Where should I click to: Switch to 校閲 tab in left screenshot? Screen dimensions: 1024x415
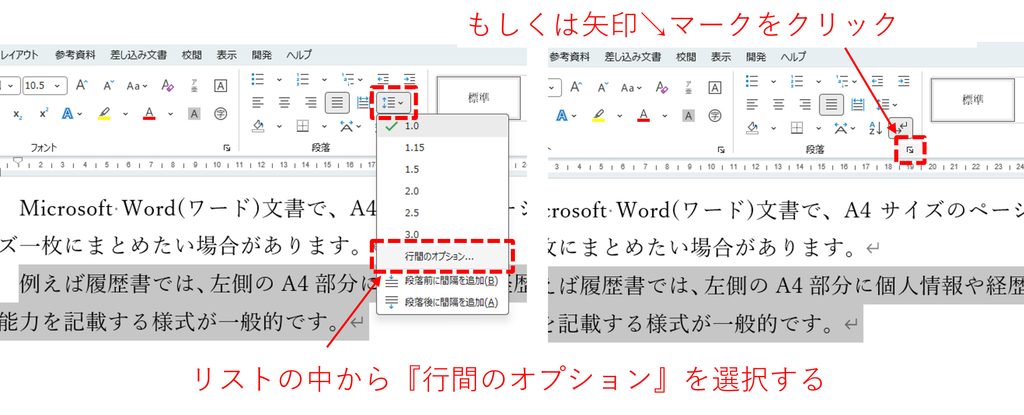coord(192,56)
